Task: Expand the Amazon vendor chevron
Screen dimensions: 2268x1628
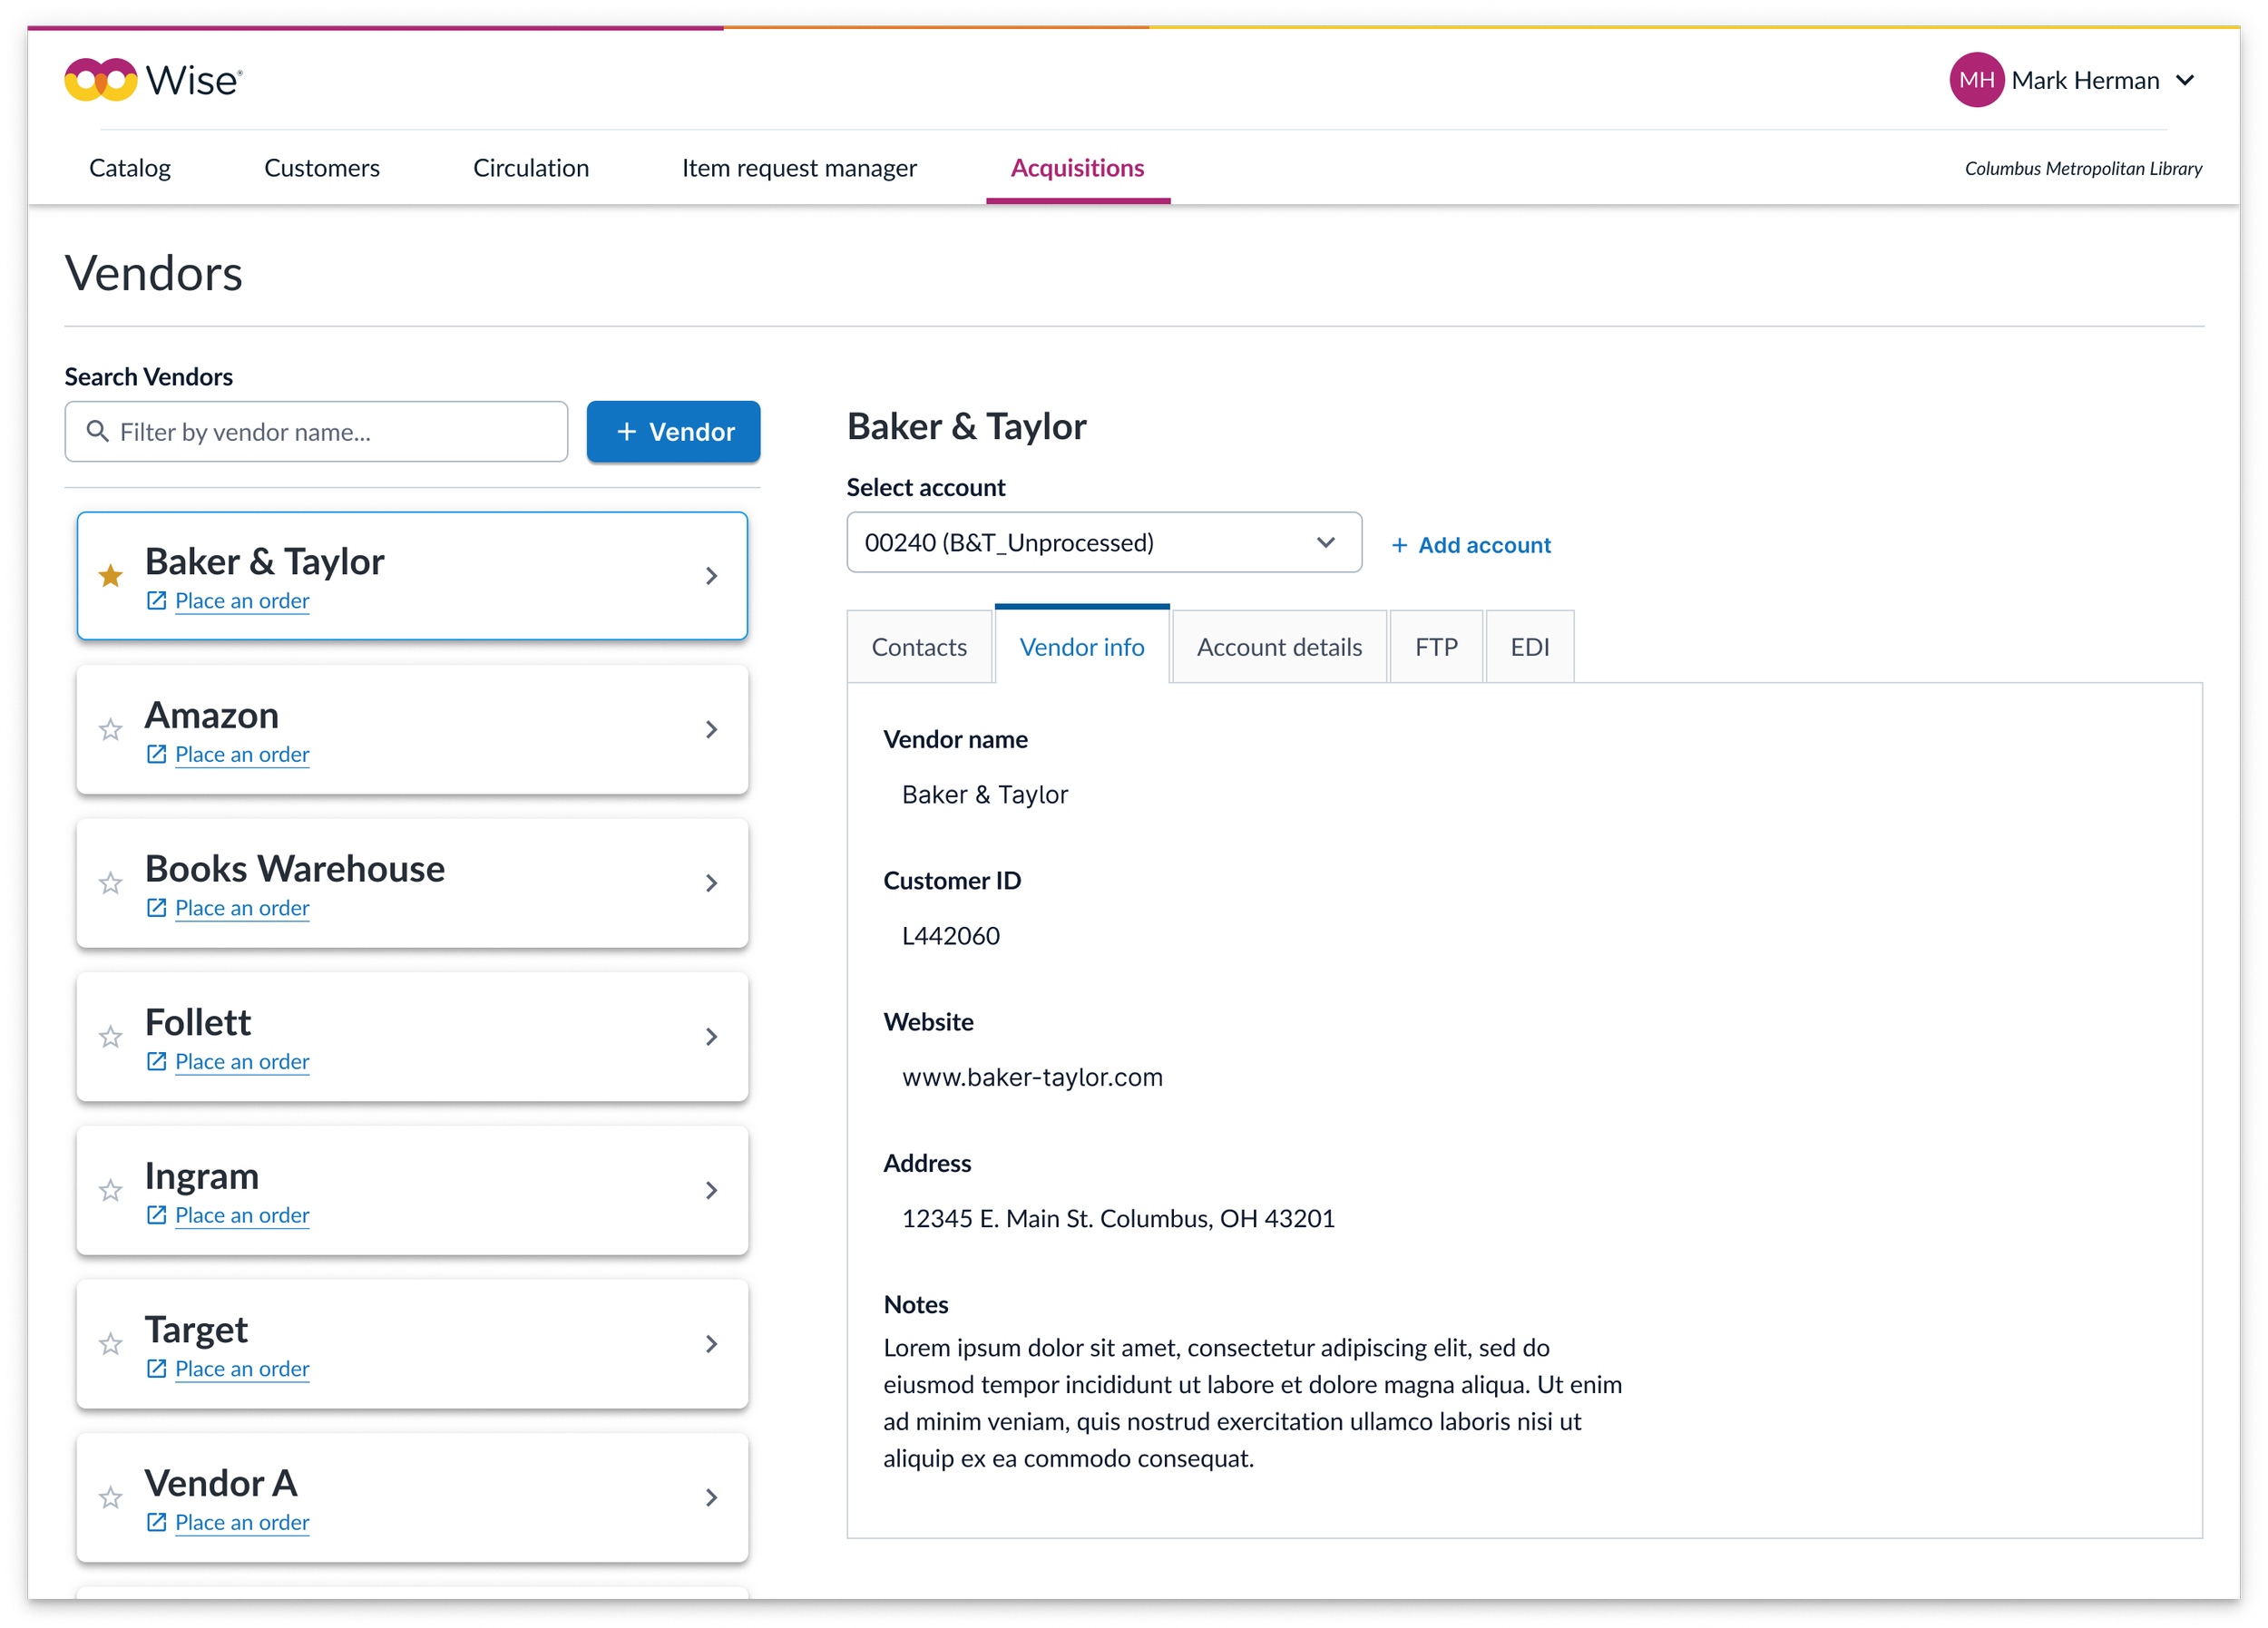Action: click(x=711, y=730)
